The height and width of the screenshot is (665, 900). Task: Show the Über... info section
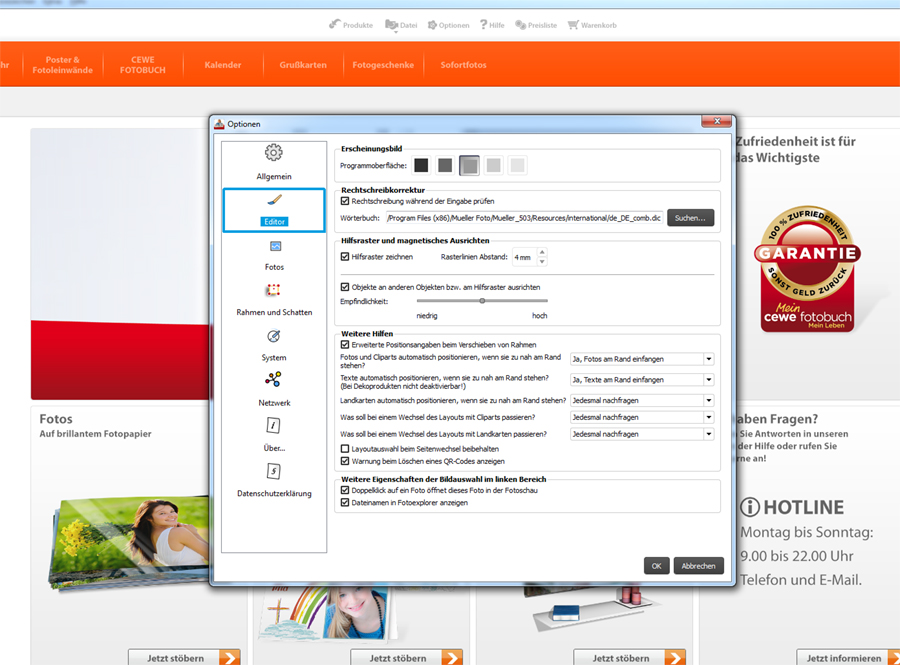273,435
